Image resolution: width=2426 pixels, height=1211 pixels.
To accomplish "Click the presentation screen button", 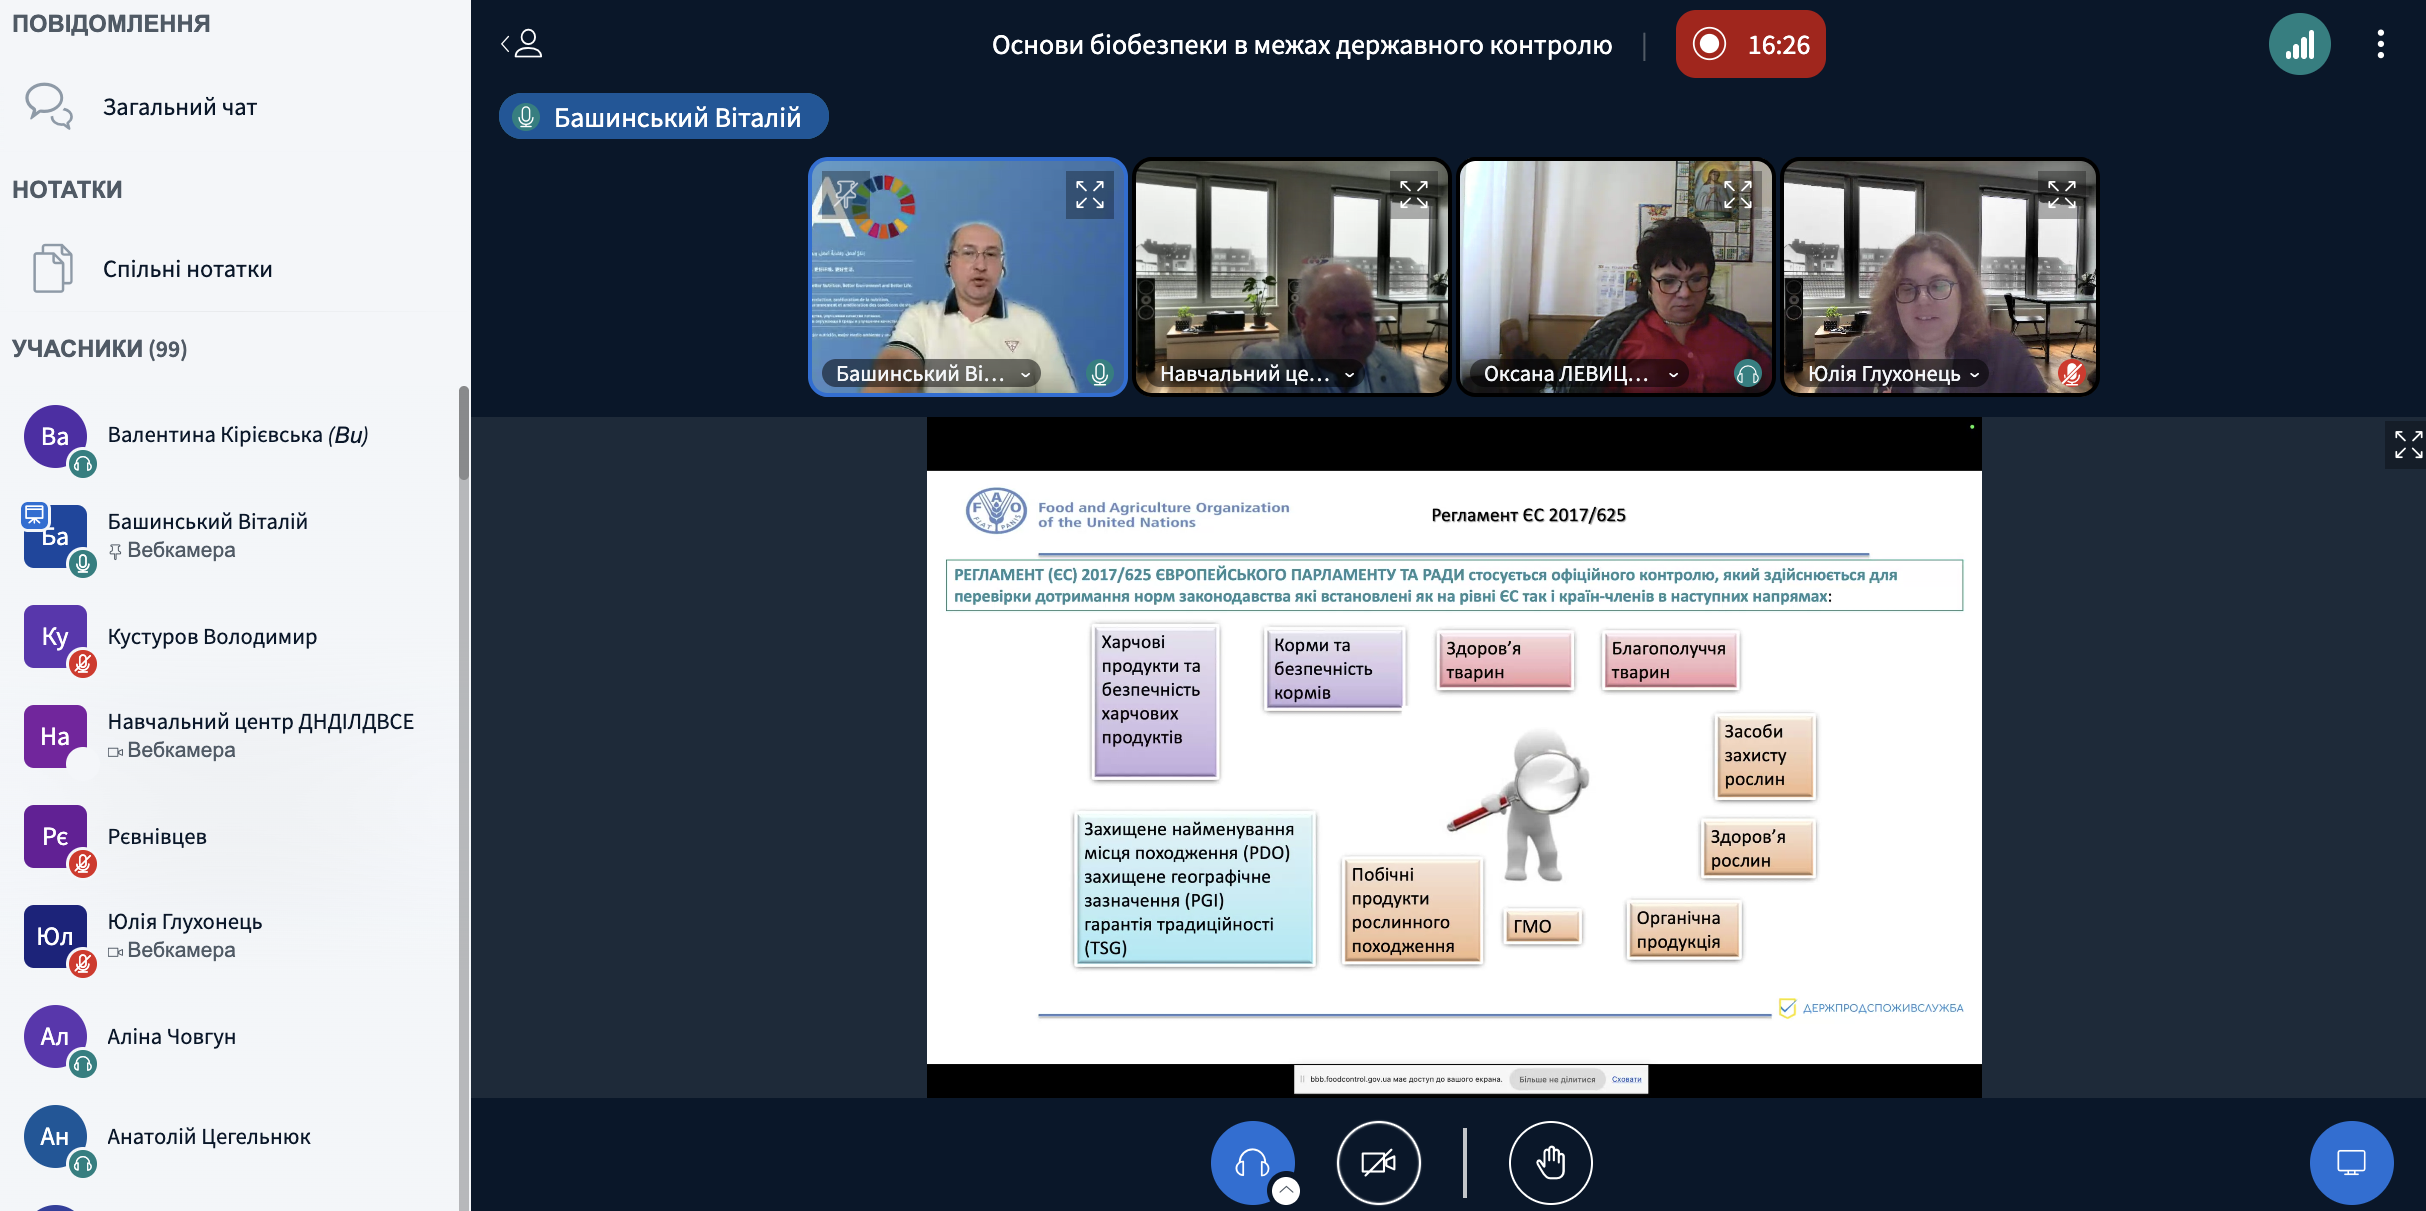I will coord(2351,1162).
